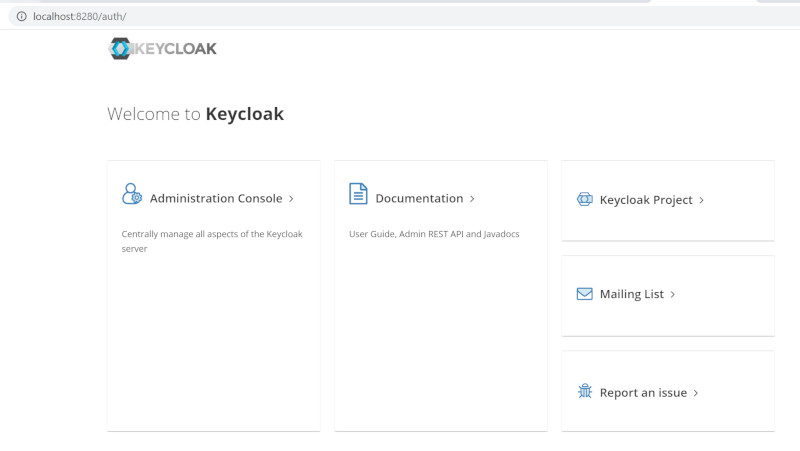Click chevron next to Administration Console
The width and height of the screenshot is (800, 451).
click(291, 199)
